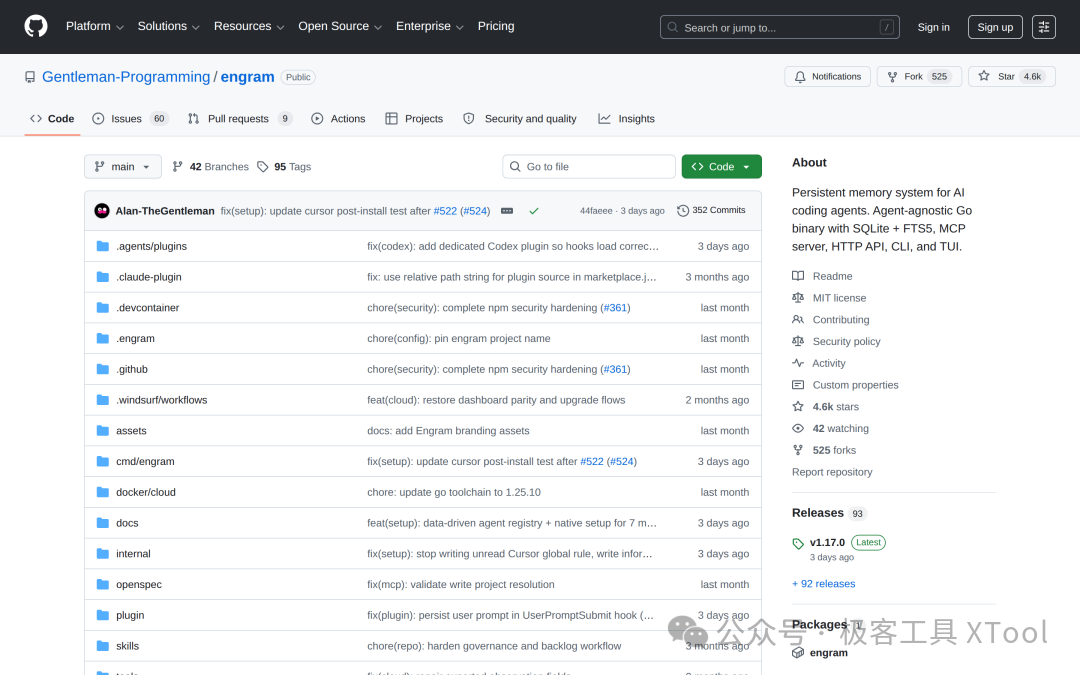Click the skills folder icon
The image size is (1080, 675).
(x=103, y=646)
